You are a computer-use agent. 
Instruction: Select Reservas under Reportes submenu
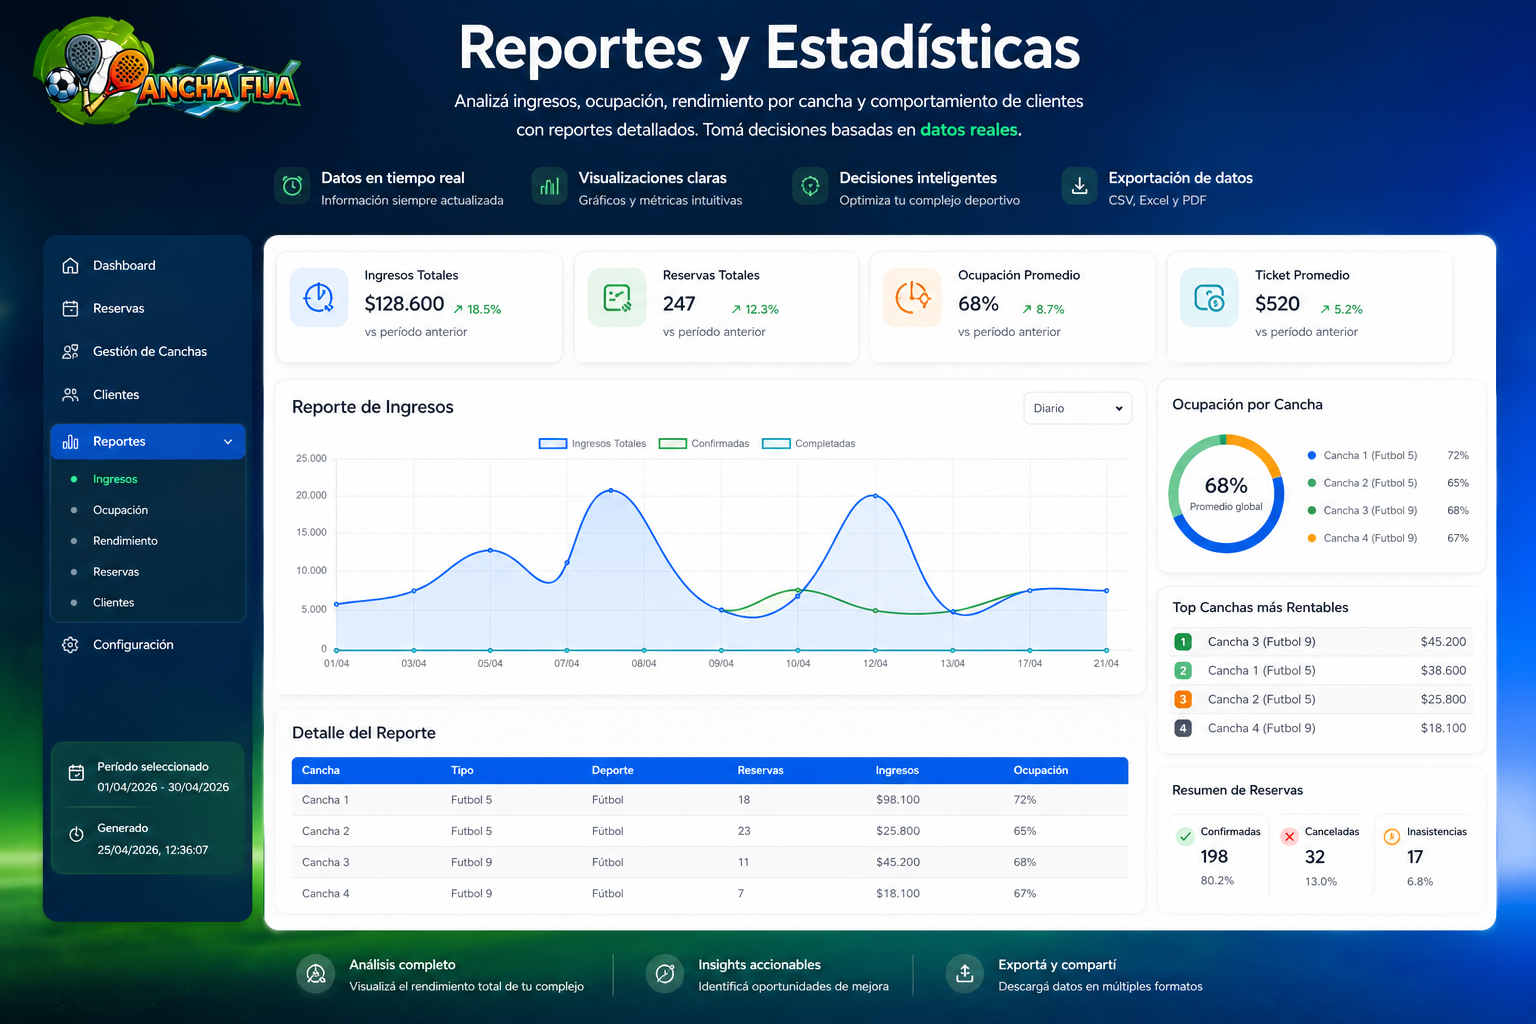pos(116,572)
